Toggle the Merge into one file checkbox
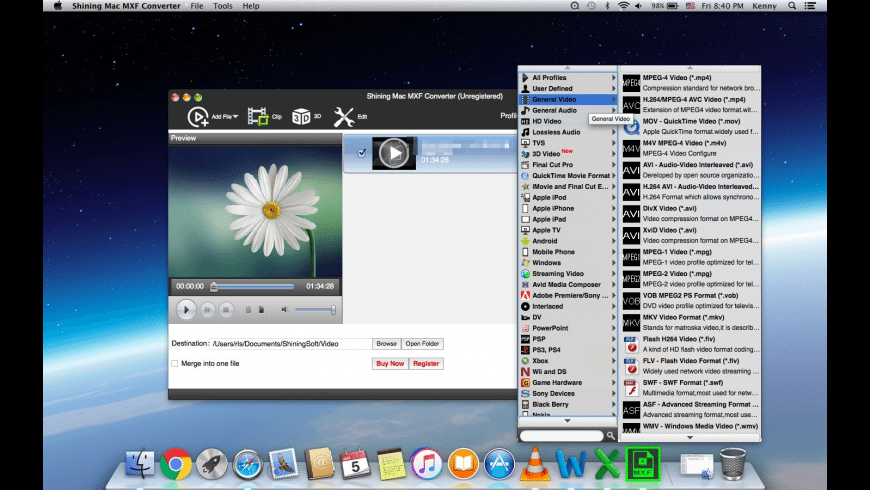The width and height of the screenshot is (870, 490). pyautogui.click(x=175, y=364)
